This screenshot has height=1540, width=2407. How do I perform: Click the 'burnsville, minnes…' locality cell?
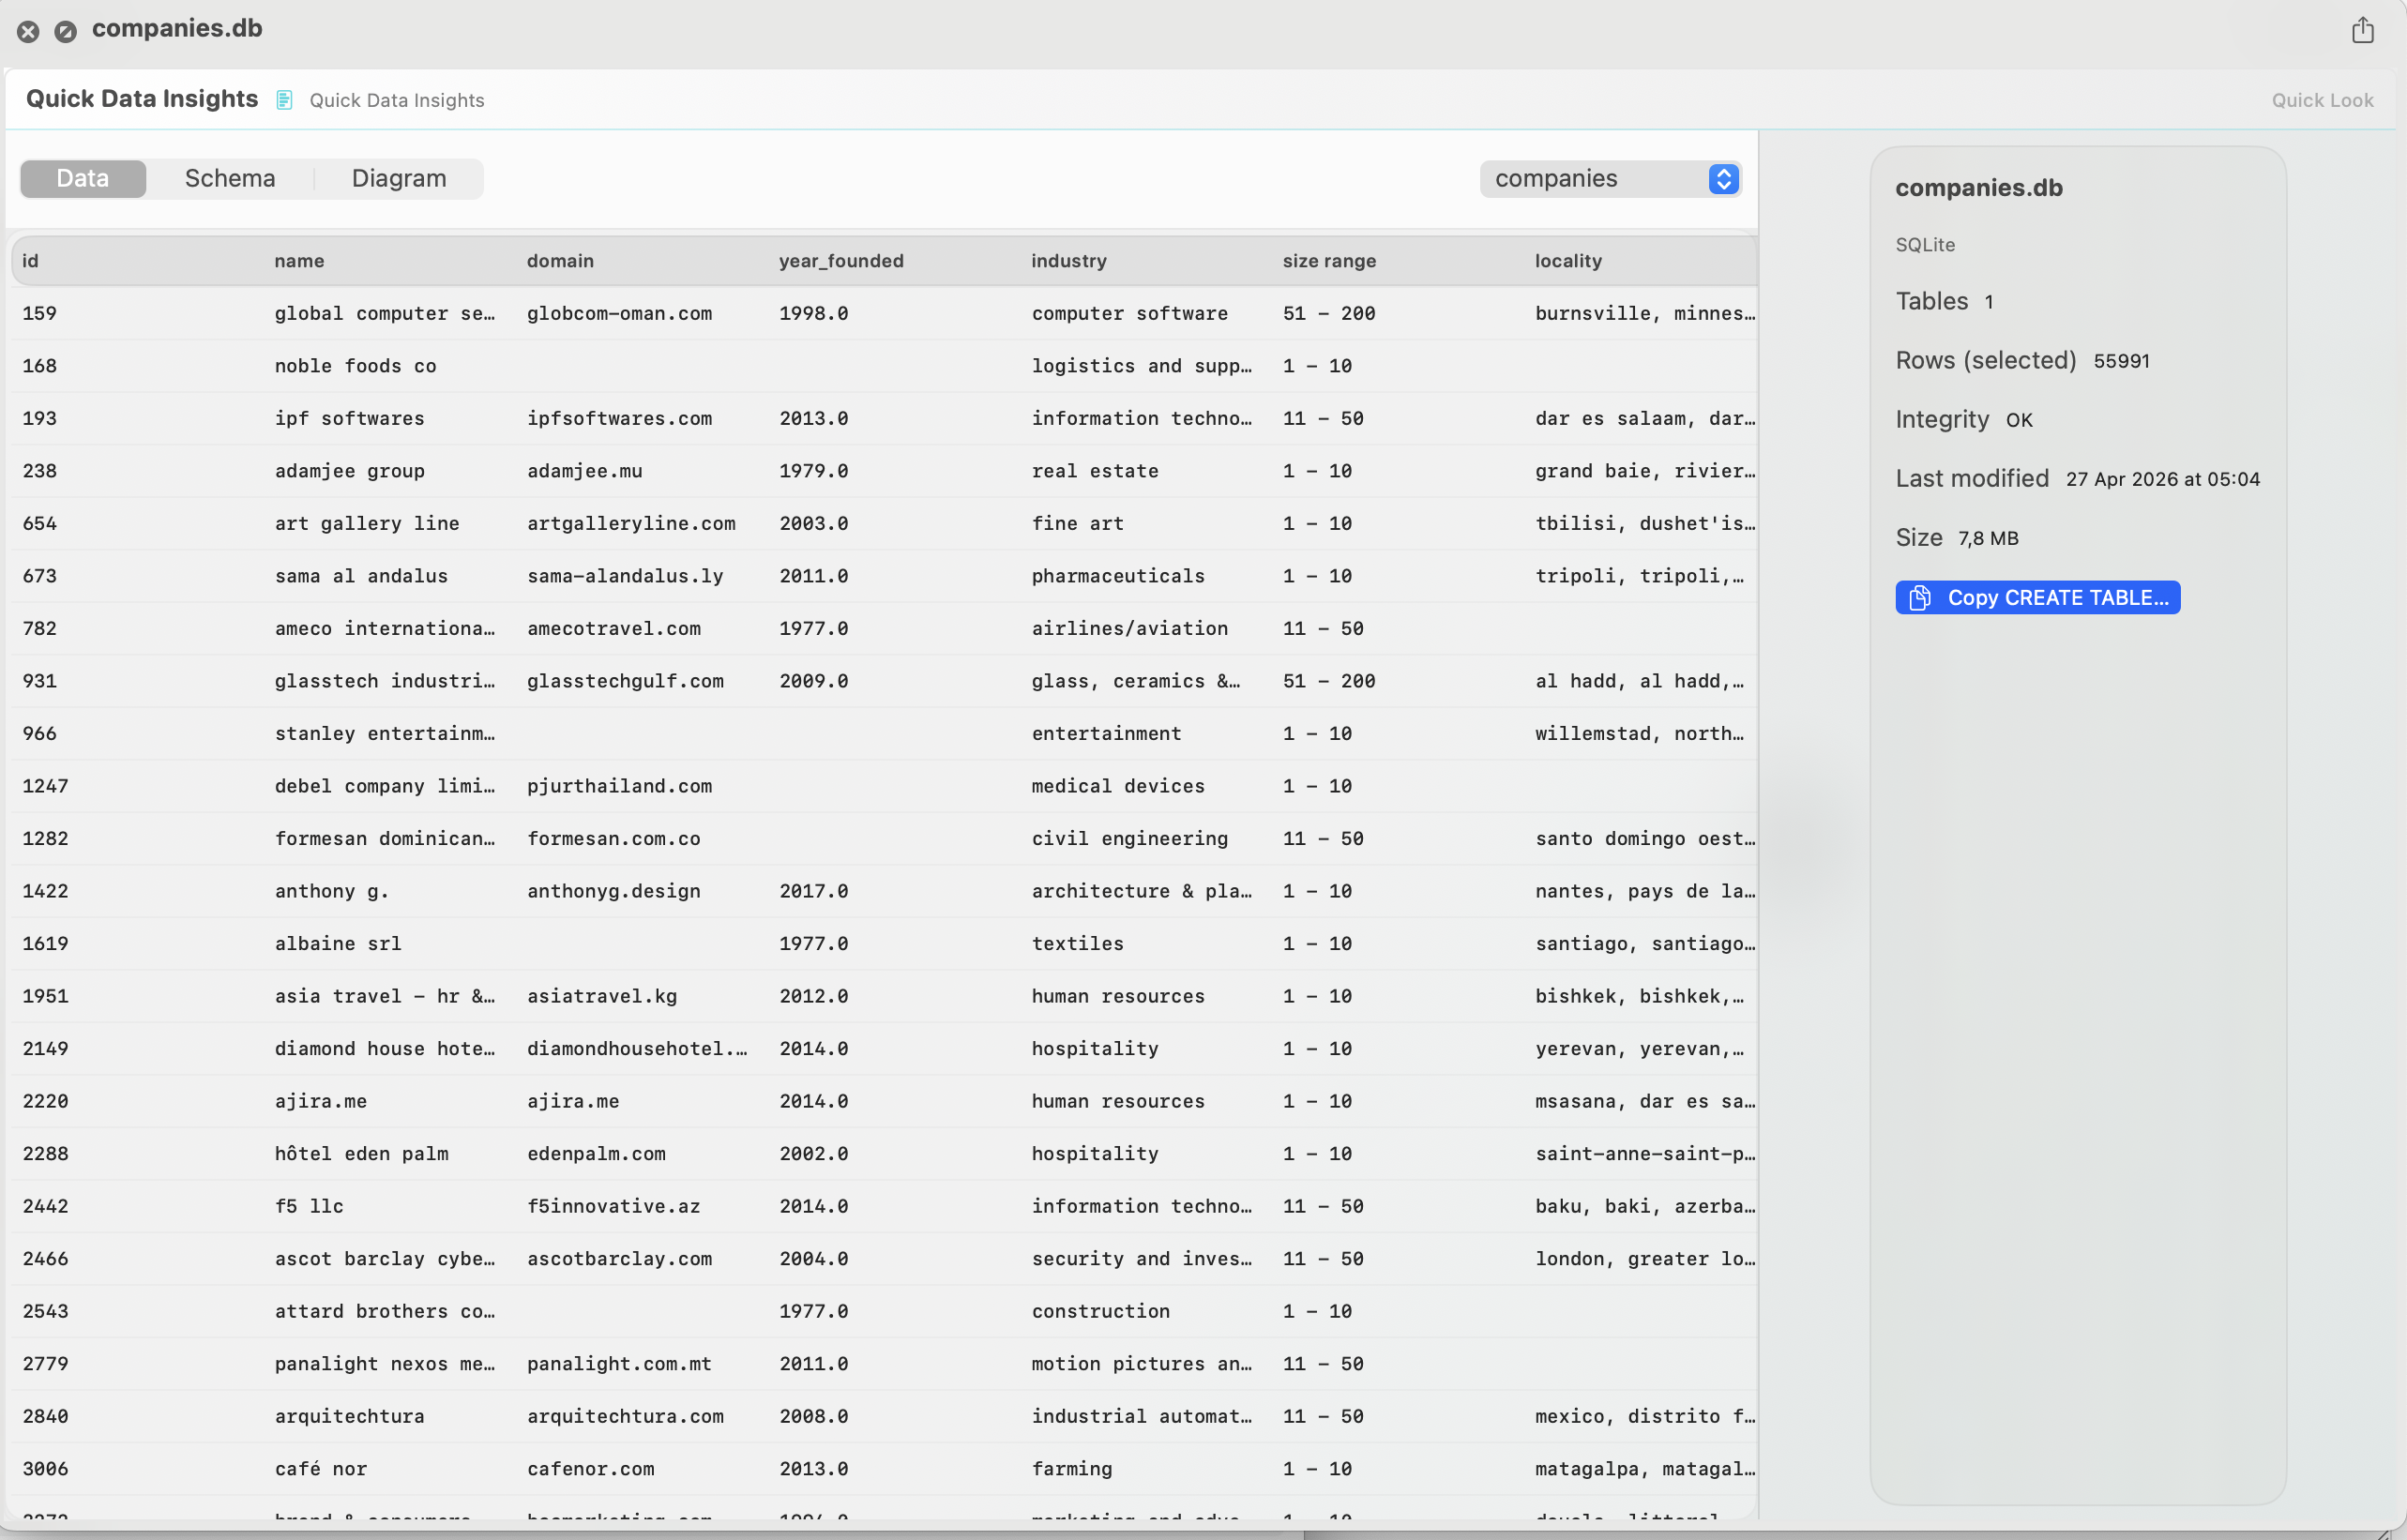click(1645, 314)
